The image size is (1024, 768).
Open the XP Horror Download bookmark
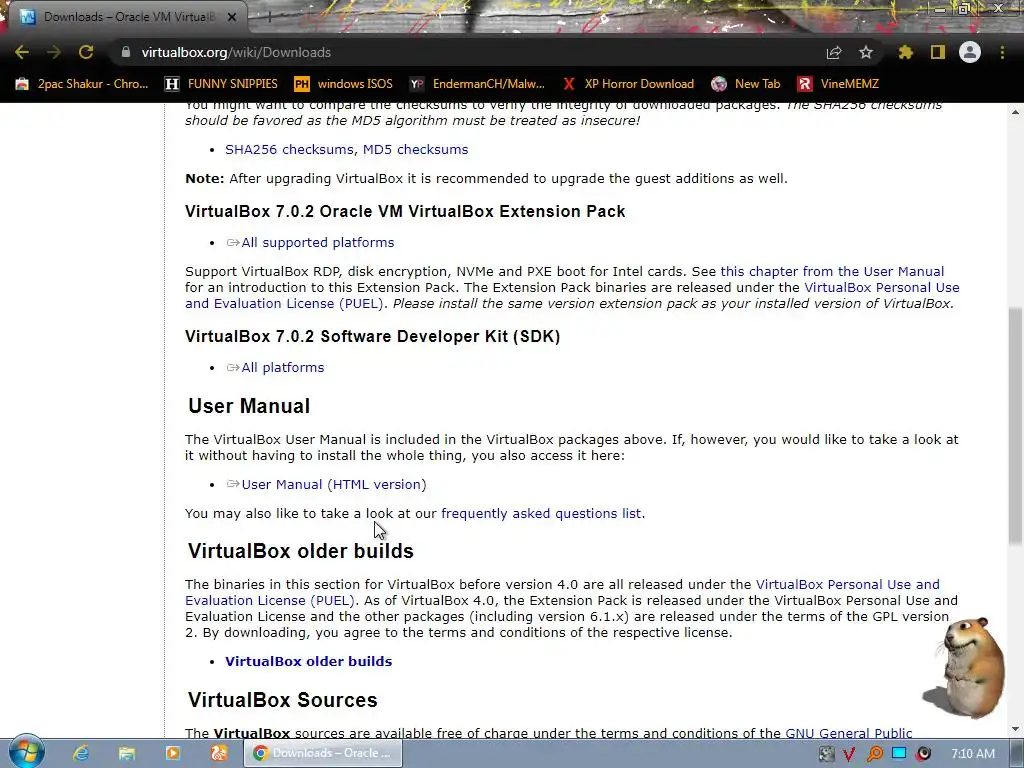[628, 84]
